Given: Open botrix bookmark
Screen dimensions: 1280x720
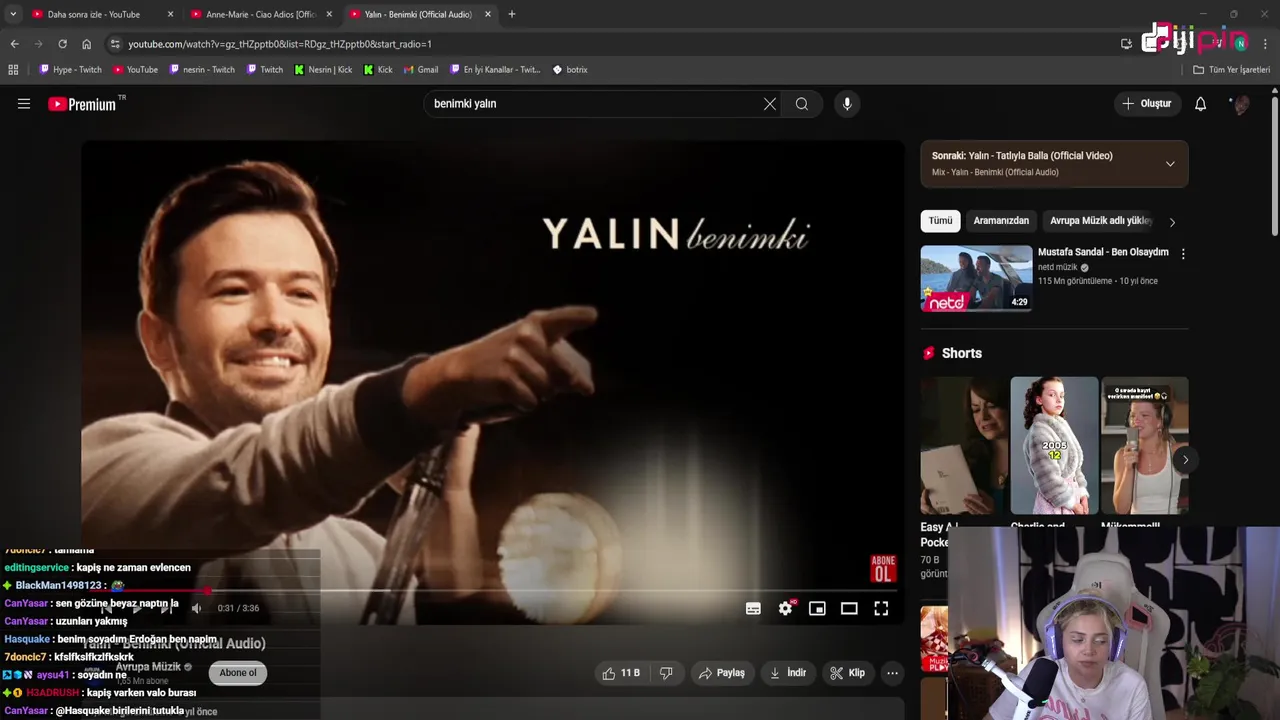Looking at the screenshot, I should tap(570, 70).
